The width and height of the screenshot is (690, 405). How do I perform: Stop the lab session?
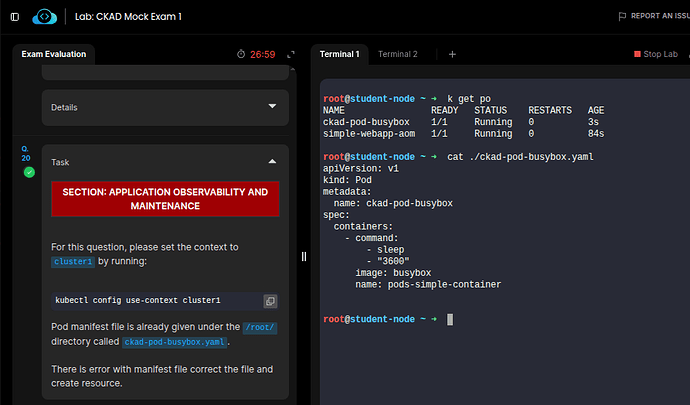(x=656, y=54)
